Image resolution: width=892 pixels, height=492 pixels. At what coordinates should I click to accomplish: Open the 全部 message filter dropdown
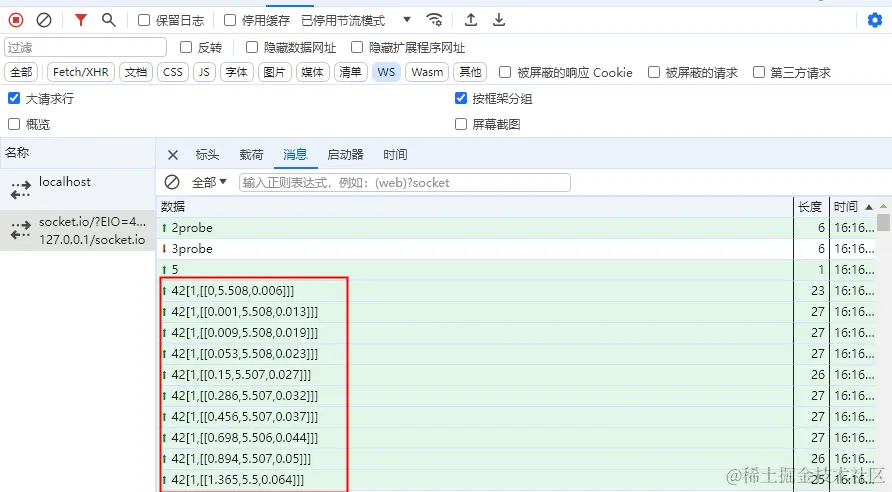209,182
